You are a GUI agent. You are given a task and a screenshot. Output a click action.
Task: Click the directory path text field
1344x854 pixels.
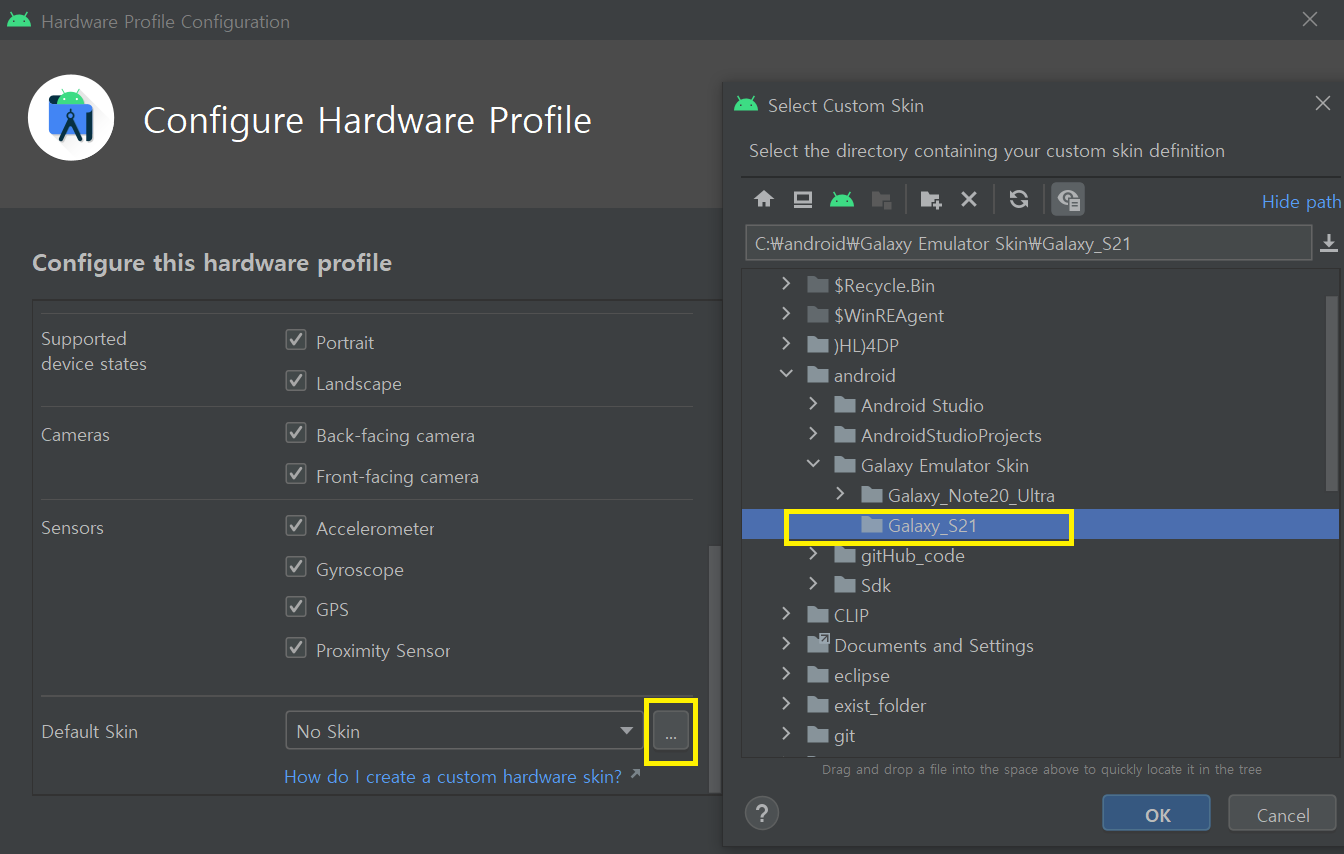point(1027,243)
